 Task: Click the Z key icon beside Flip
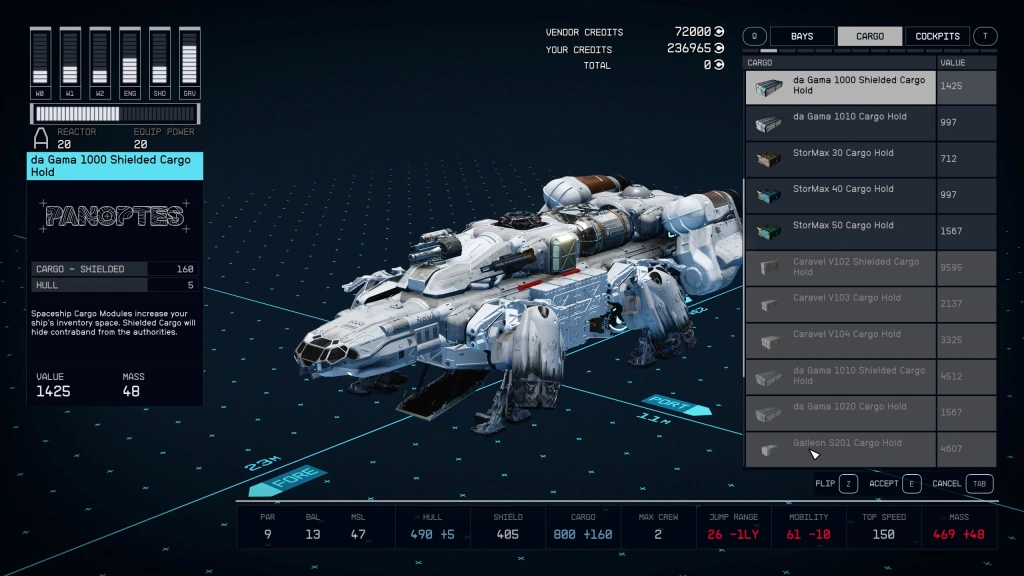click(x=848, y=484)
